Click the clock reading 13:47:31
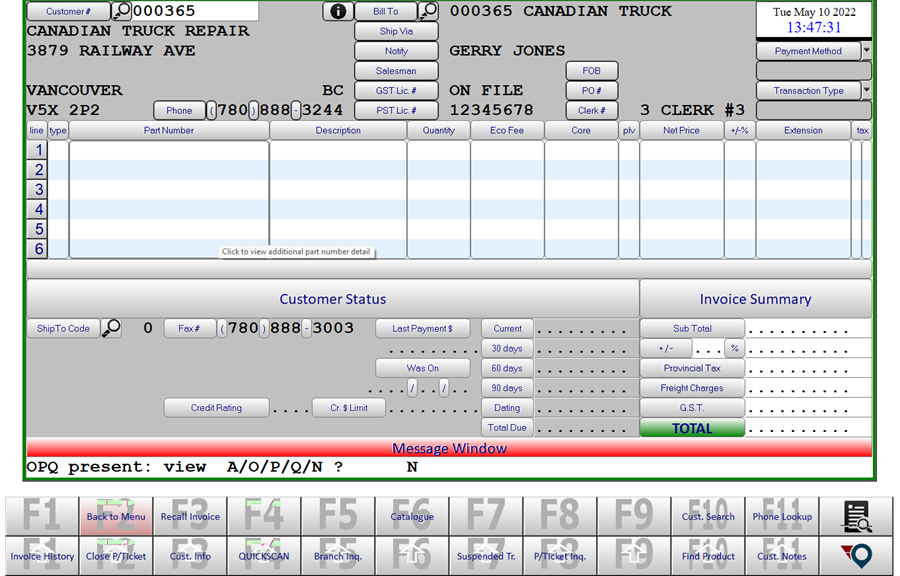The width and height of the screenshot is (900, 576). (x=814, y=28)
